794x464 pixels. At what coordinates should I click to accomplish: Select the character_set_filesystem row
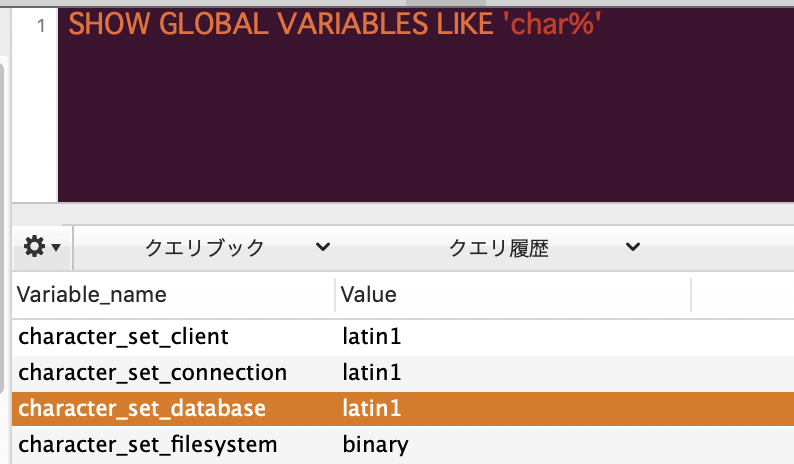click(403, 445)
